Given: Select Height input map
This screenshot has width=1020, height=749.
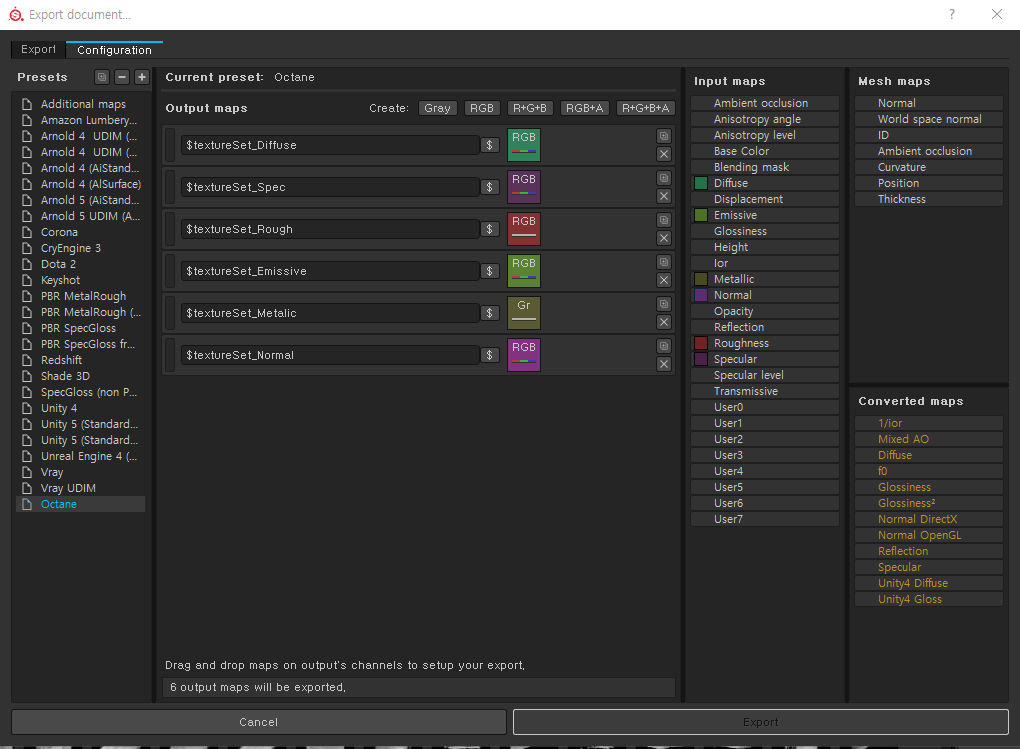Looking at the screenshot, I should [x=765, y=247].
